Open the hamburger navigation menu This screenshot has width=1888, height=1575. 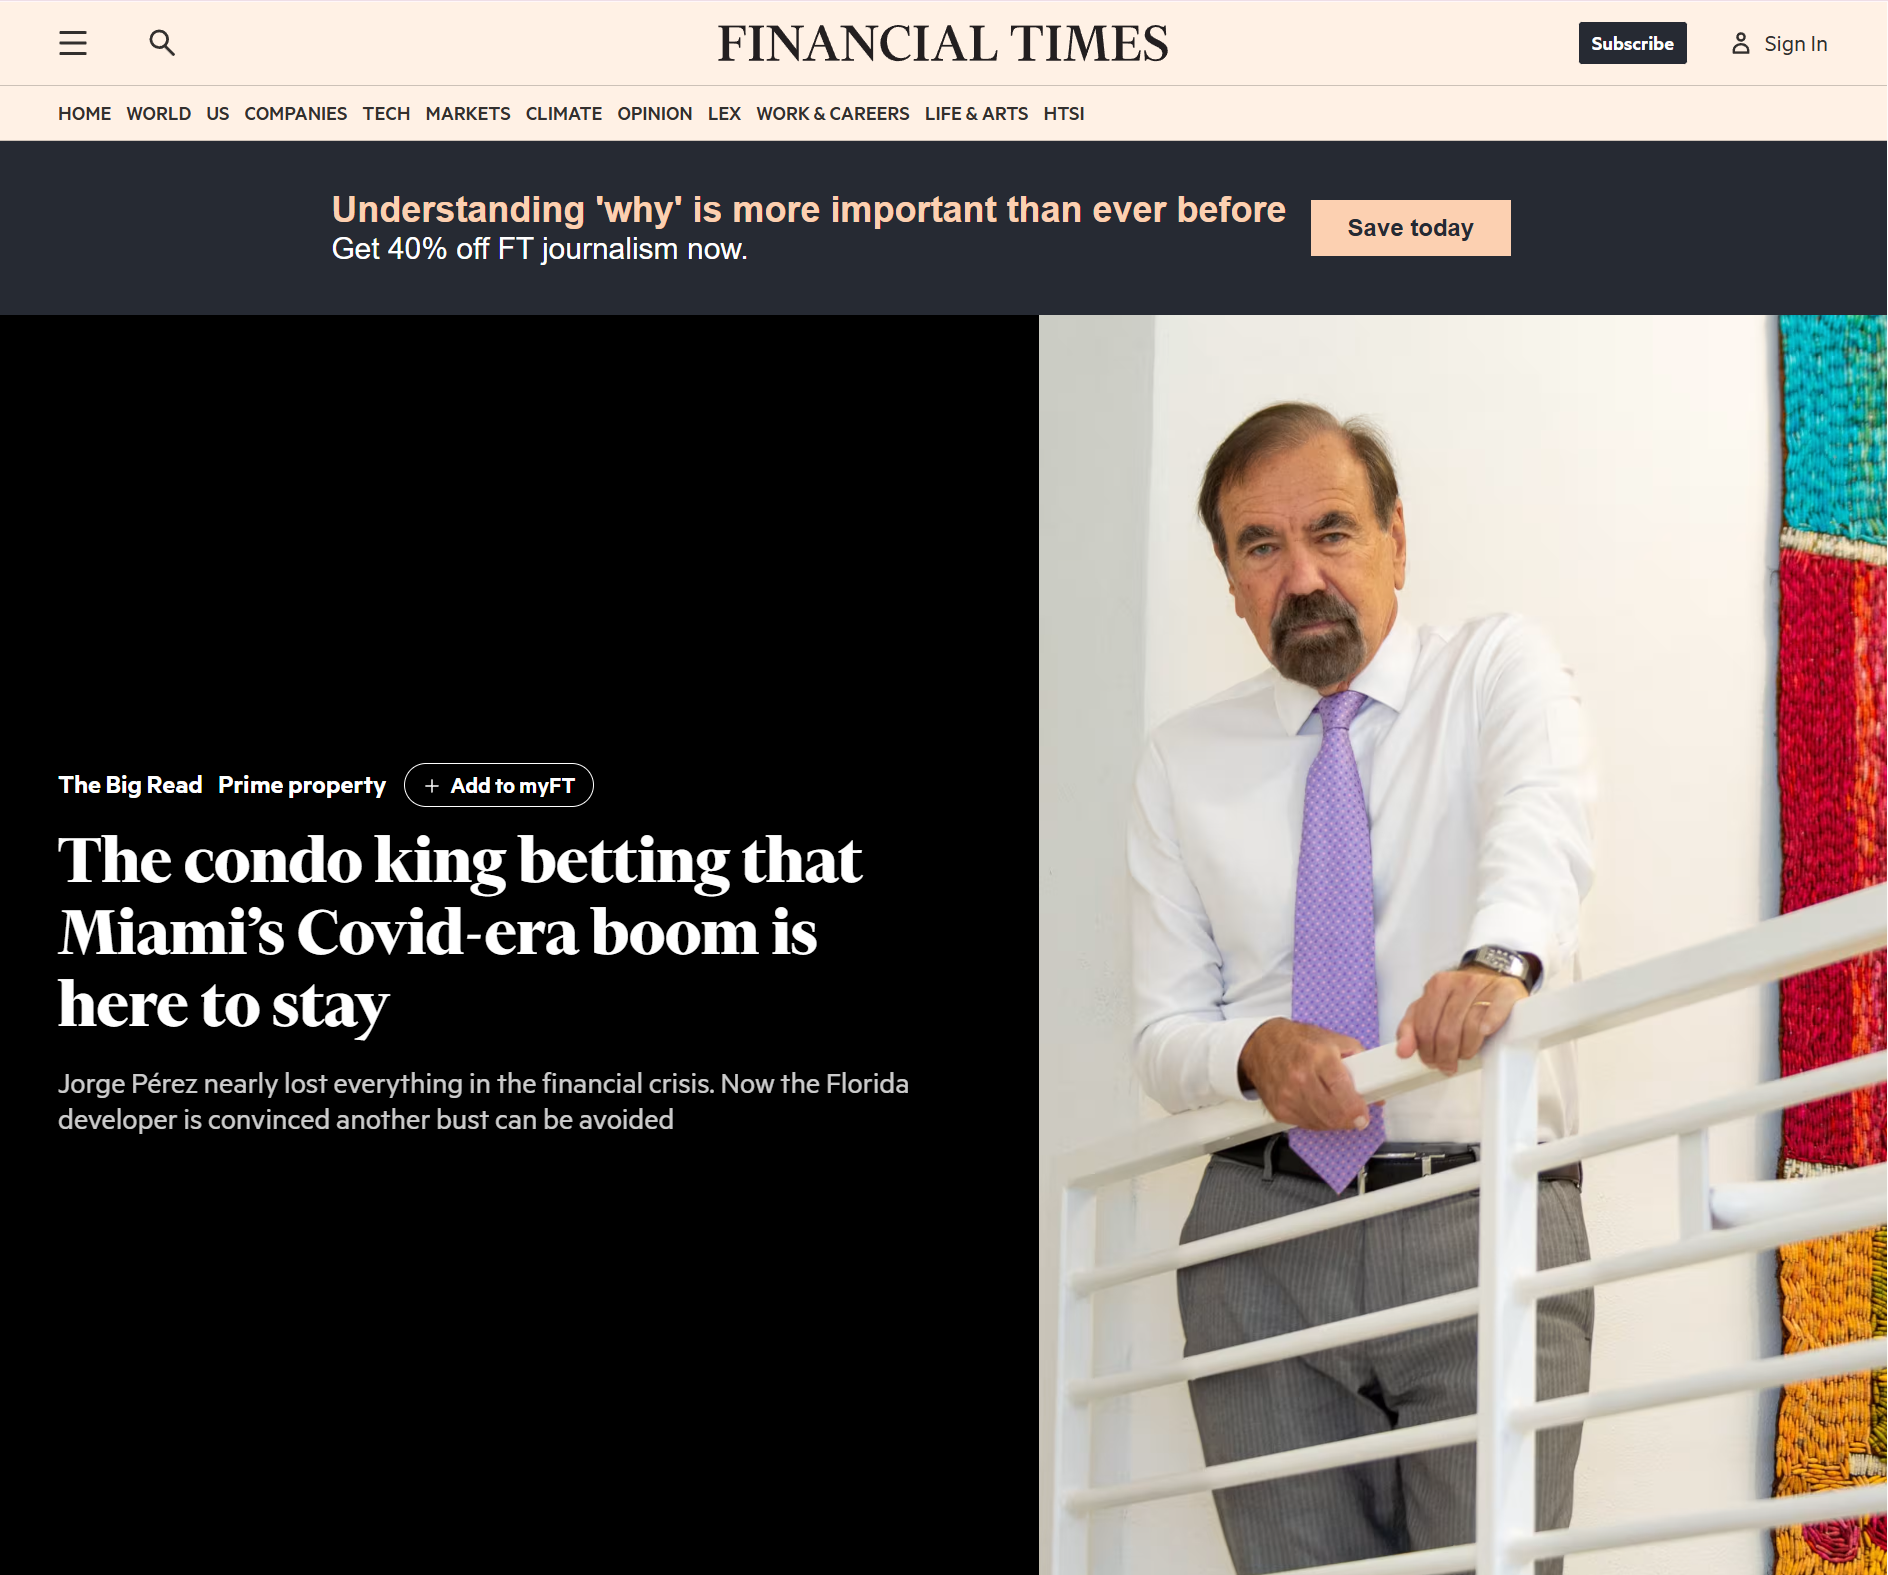(73, 43)
